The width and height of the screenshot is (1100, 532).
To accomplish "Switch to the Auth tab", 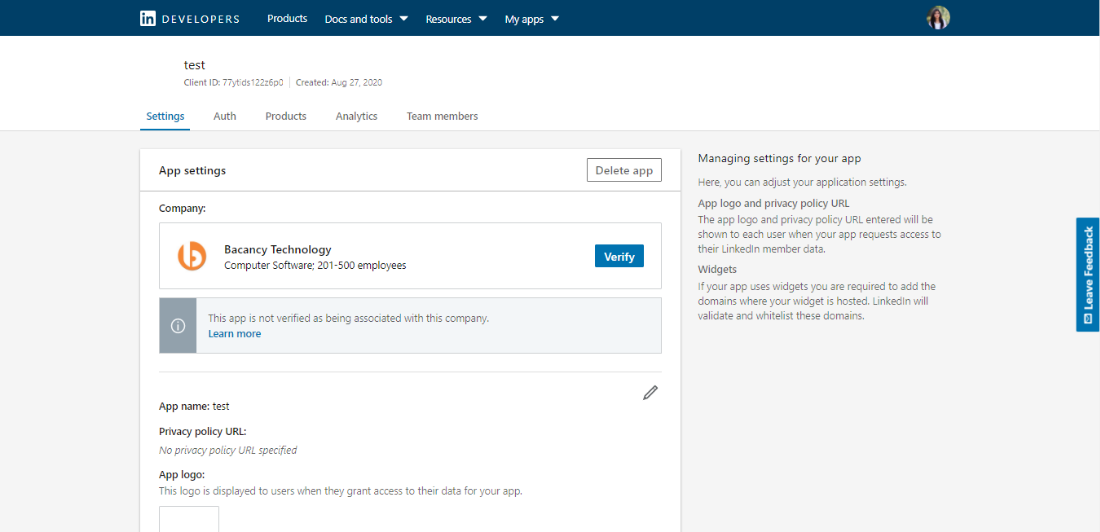I will click(x=224, y=117).
